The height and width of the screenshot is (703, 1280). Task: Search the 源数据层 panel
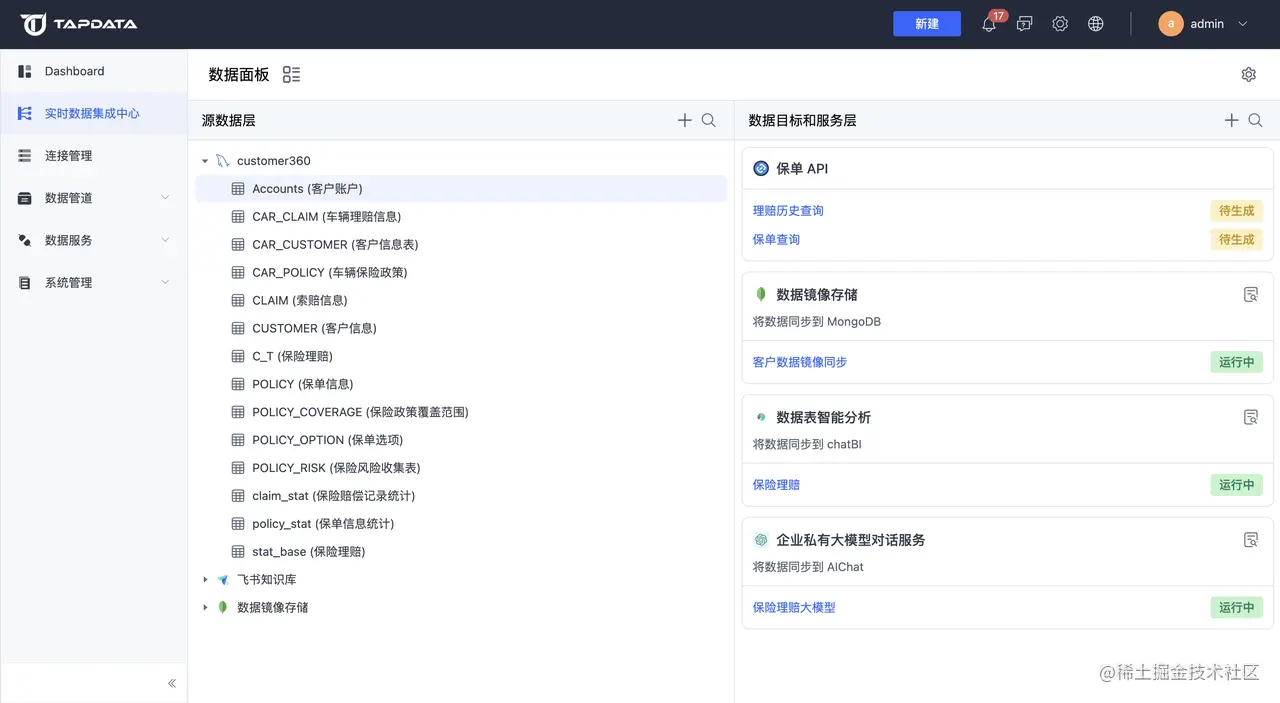pos(709,120)
